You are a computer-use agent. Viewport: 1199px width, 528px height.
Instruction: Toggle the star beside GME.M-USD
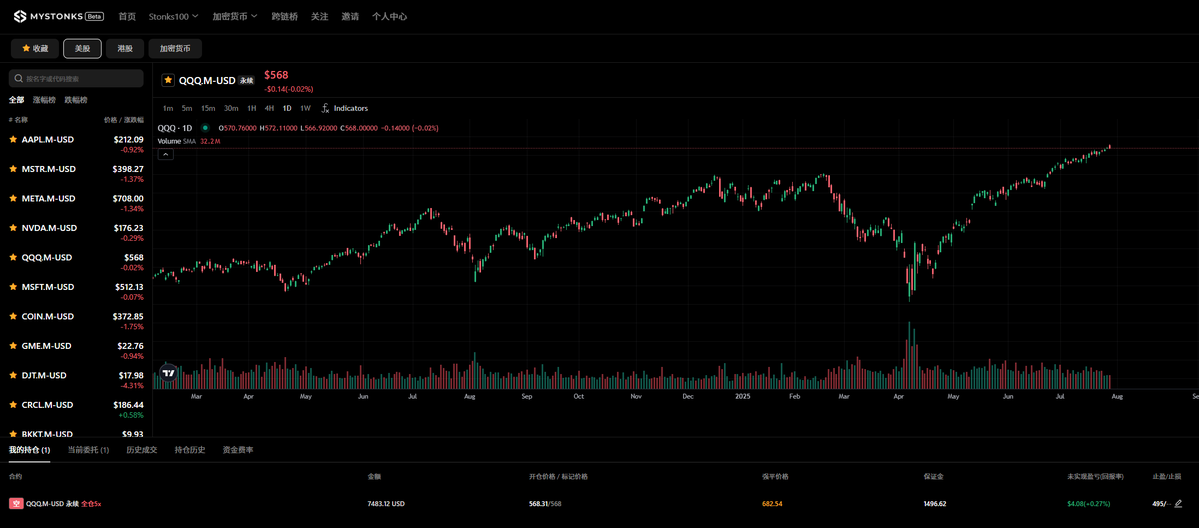(13, 346)
